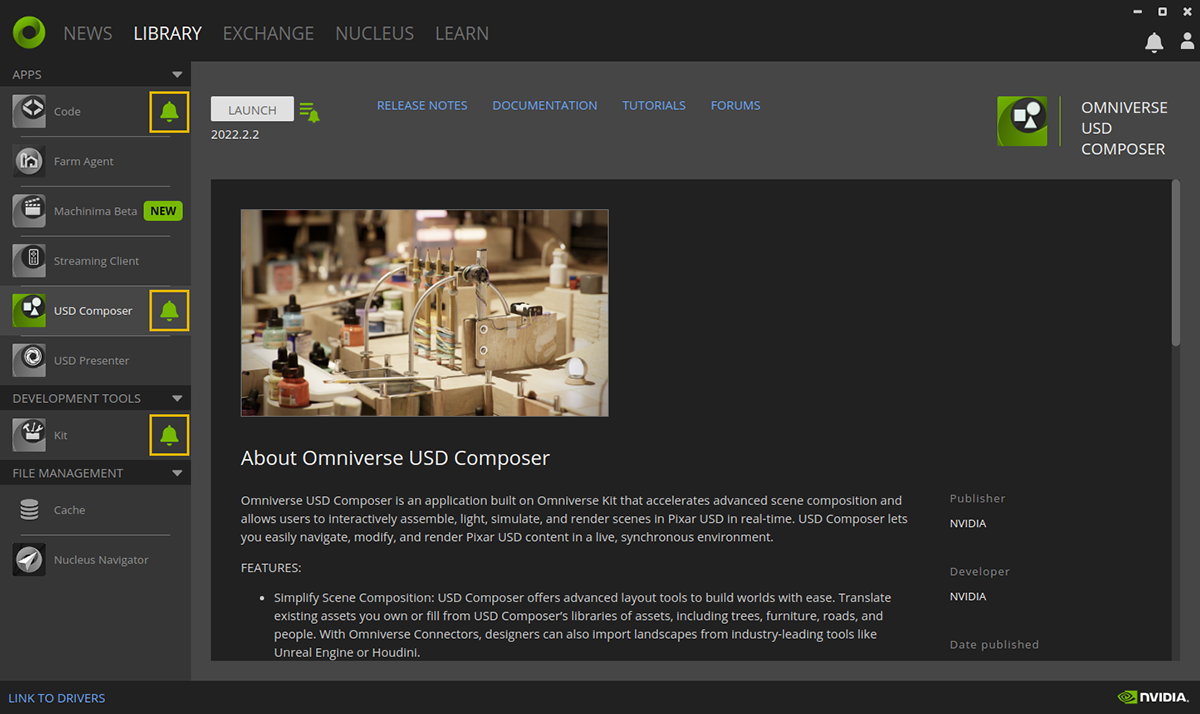
Task: Switch to the NEWS tab
Action: coord(88,33)
